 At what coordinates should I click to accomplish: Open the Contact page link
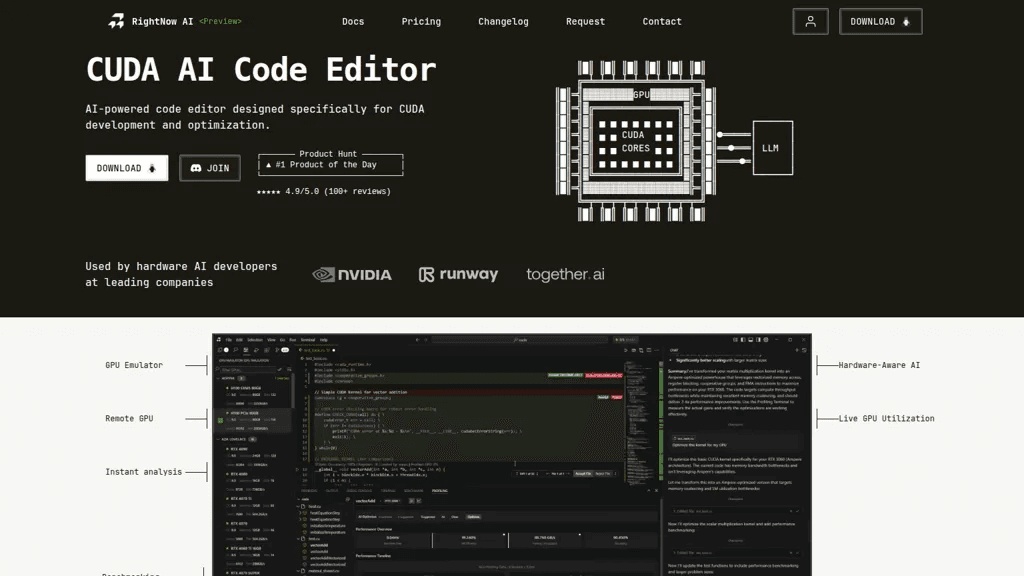662,22
